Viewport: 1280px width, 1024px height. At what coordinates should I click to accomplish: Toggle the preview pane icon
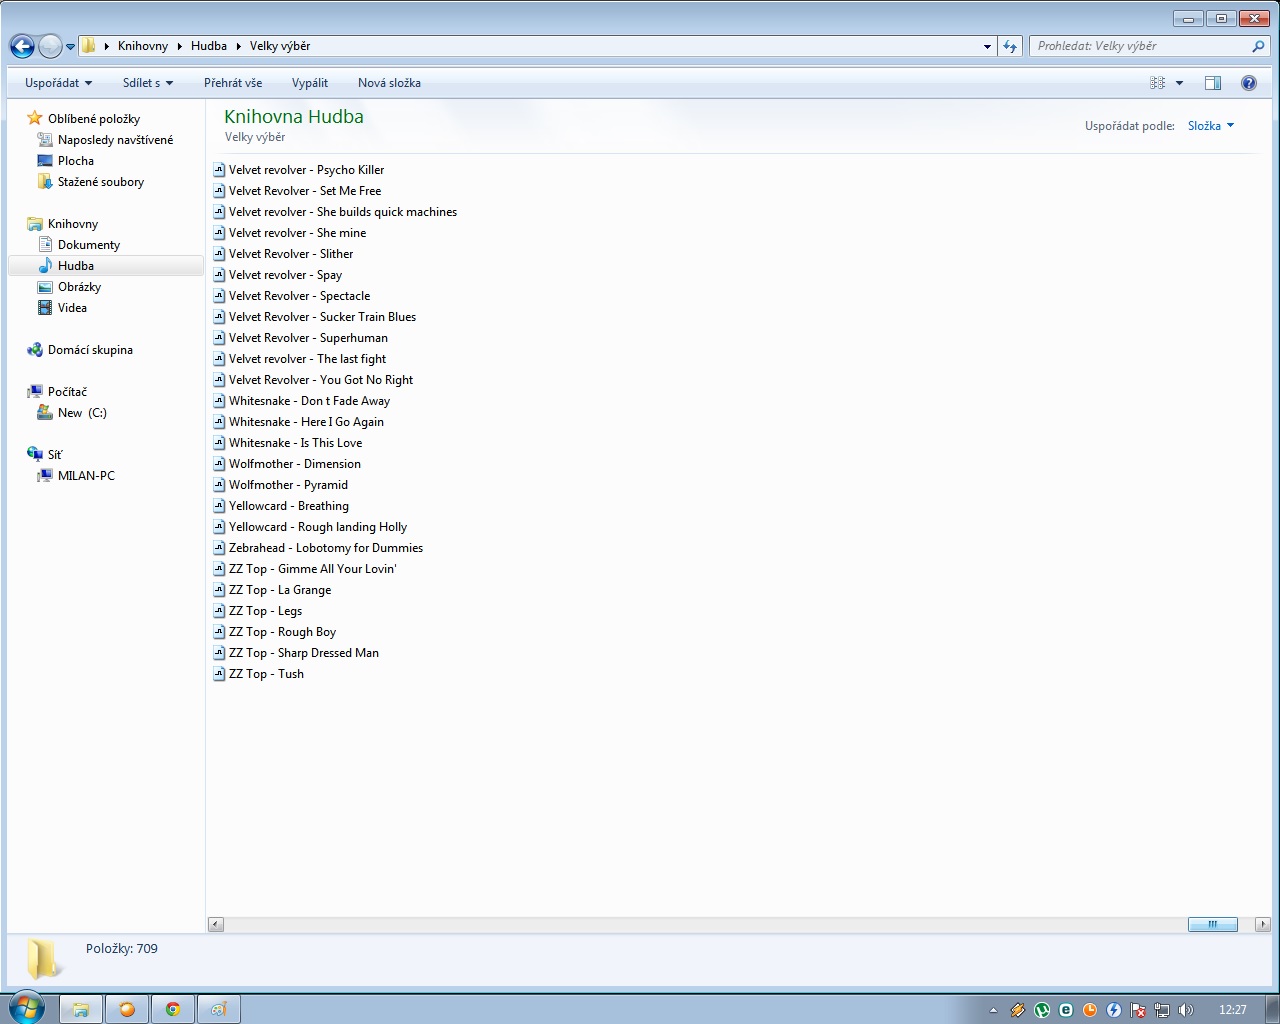[x=1212, y=83]
